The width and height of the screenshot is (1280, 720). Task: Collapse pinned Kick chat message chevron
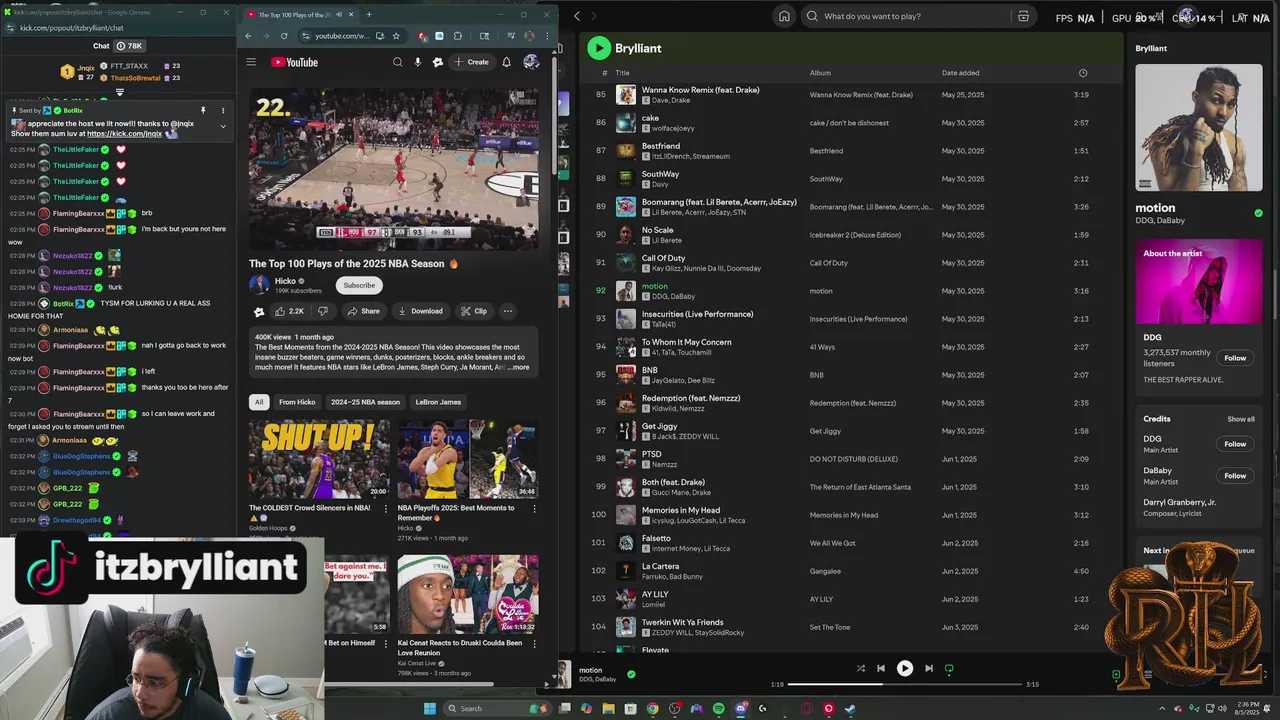point(223,126)
